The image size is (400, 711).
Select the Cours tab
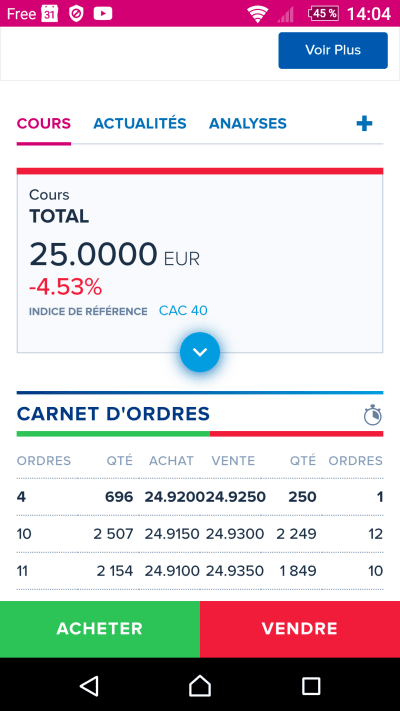point(44,123)
